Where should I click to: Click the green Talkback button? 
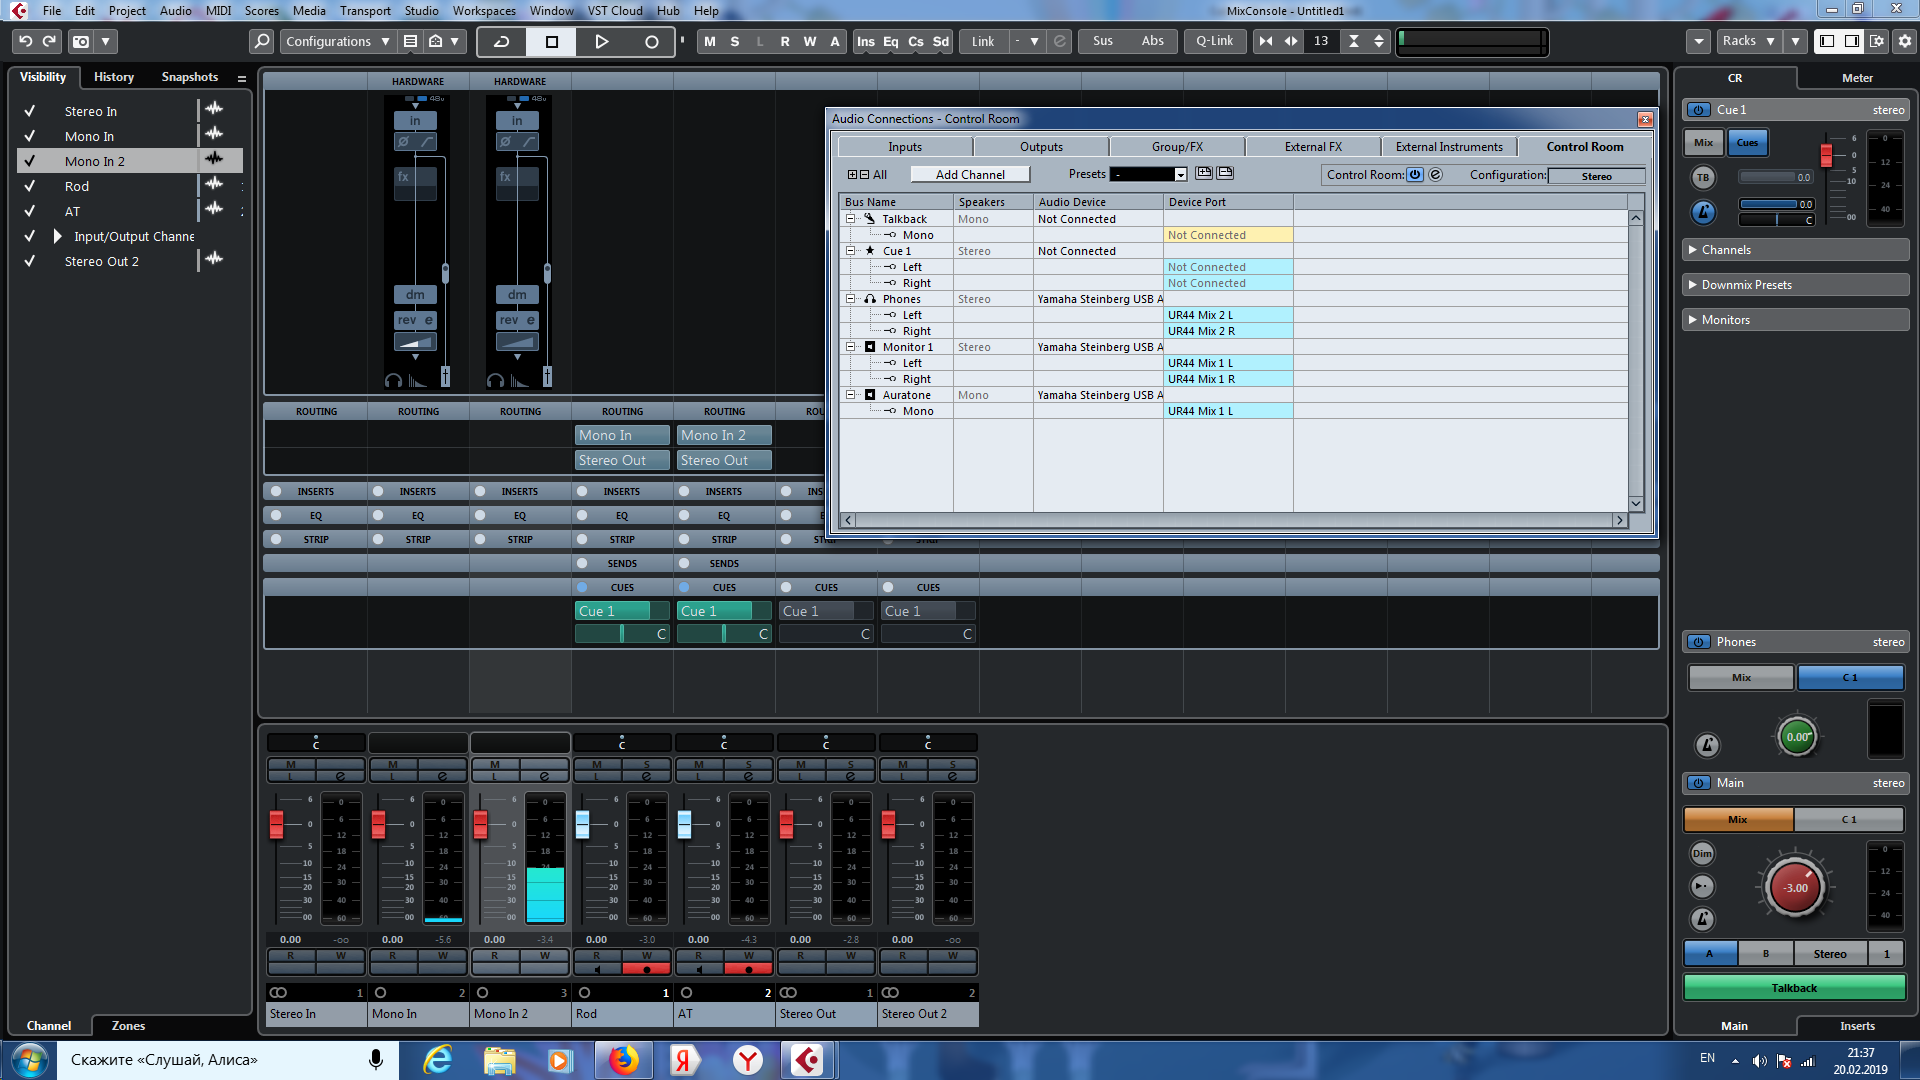1794,988
